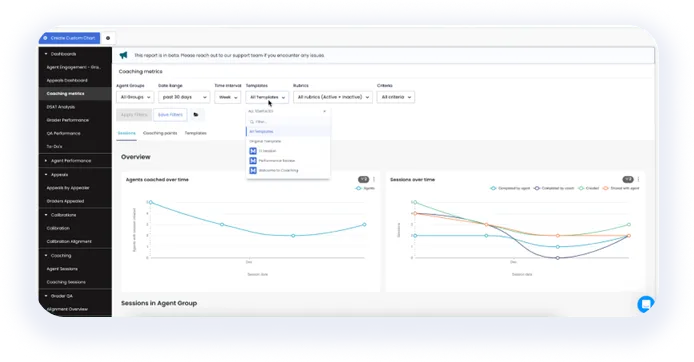Open Appeals by Appealer report
694x362 pixels.
[68, 188]
